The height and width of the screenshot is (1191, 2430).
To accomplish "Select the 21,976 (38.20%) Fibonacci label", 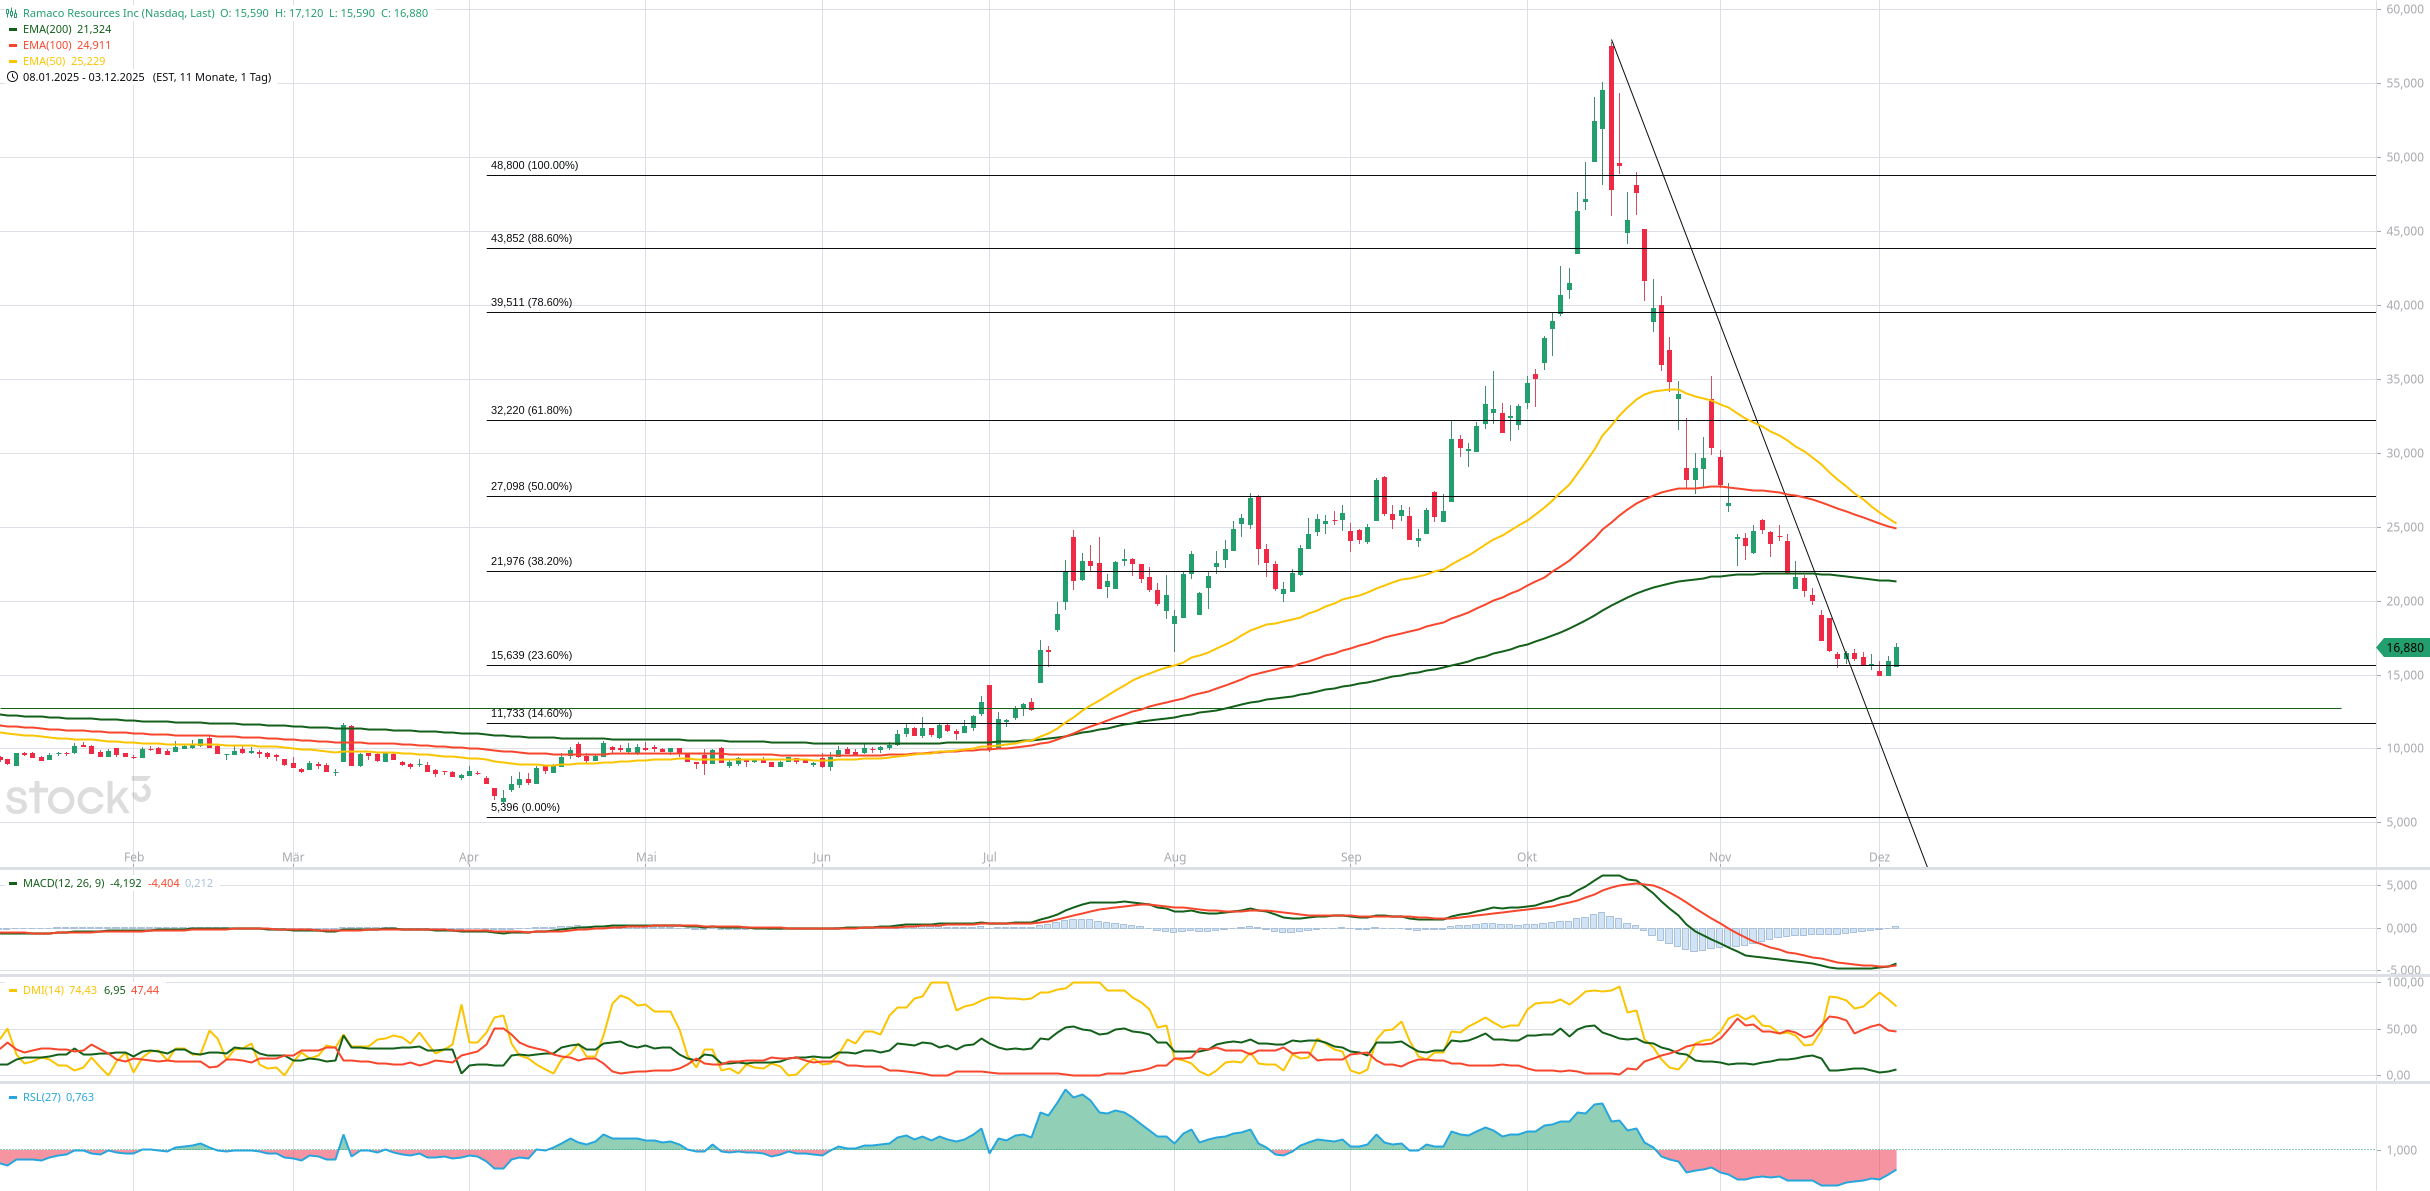I will pyautogui.click(x=531, y=561).
